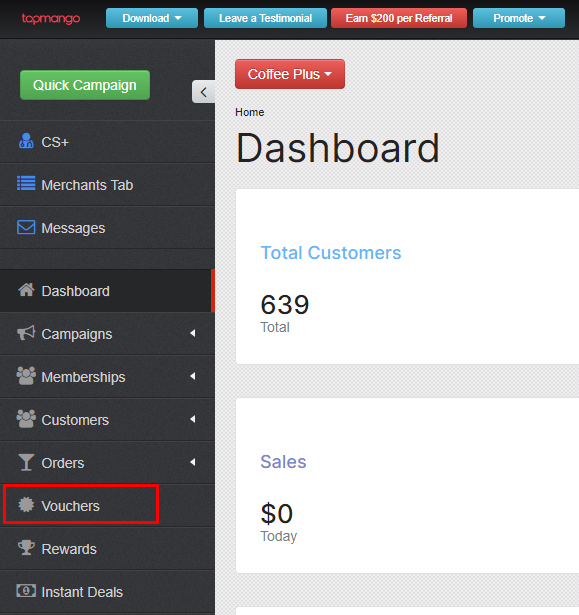Expand the Customers submenu arrow
This screenshot has width=579, height=615.
coord(193,419)
